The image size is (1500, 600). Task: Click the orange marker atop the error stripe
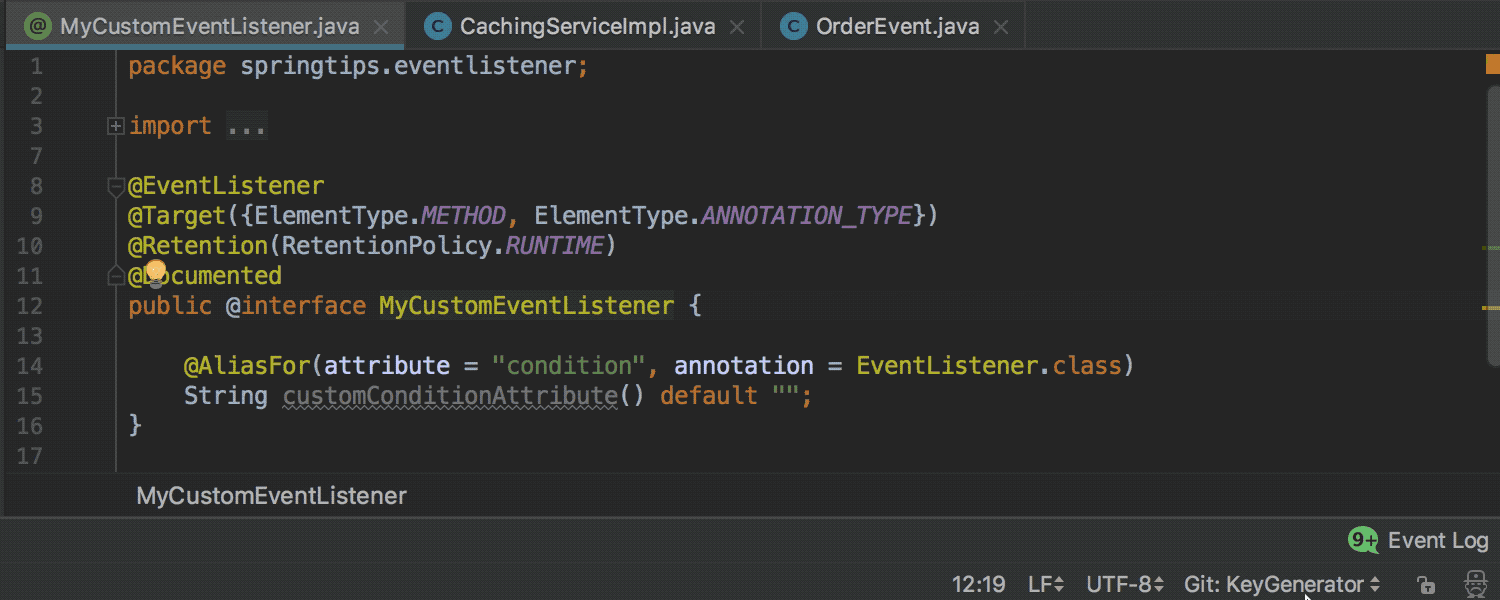pos(1491,62)
